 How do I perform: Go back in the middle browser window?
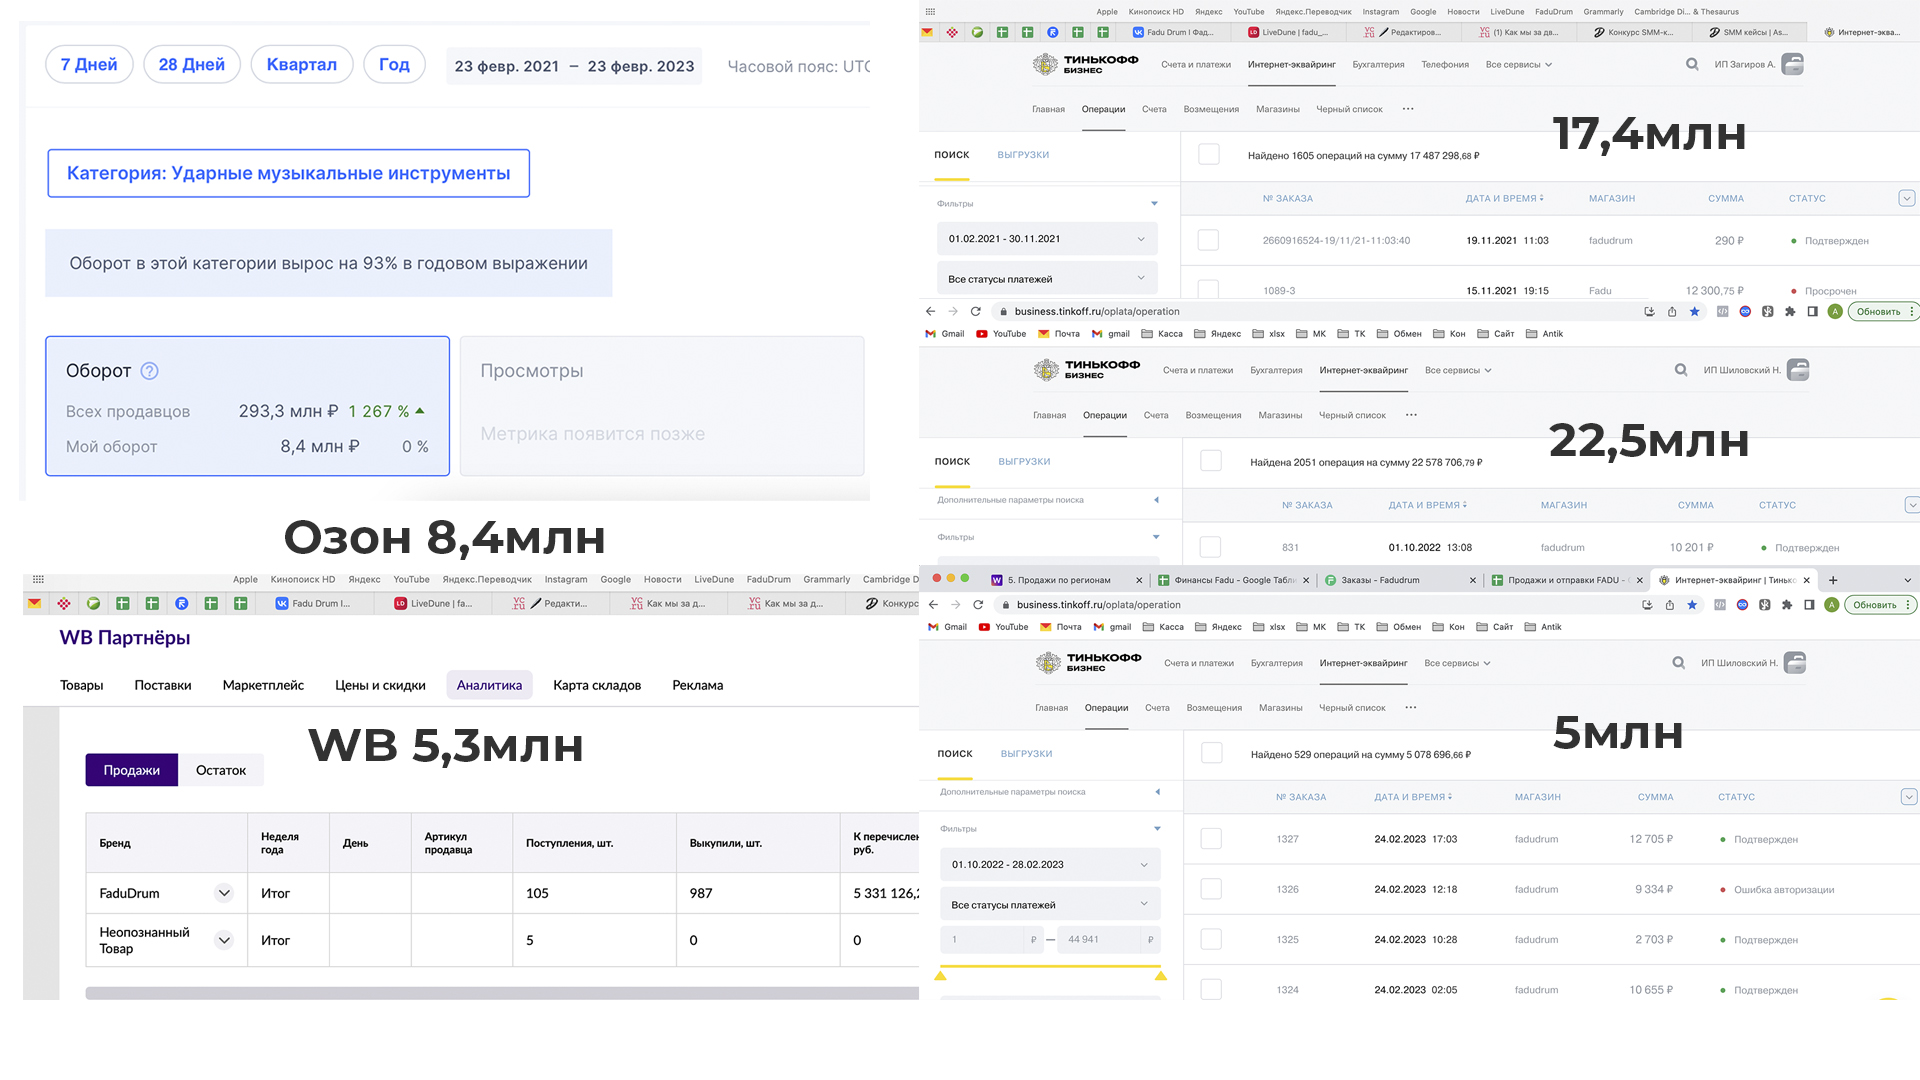[x=931, y=311]
